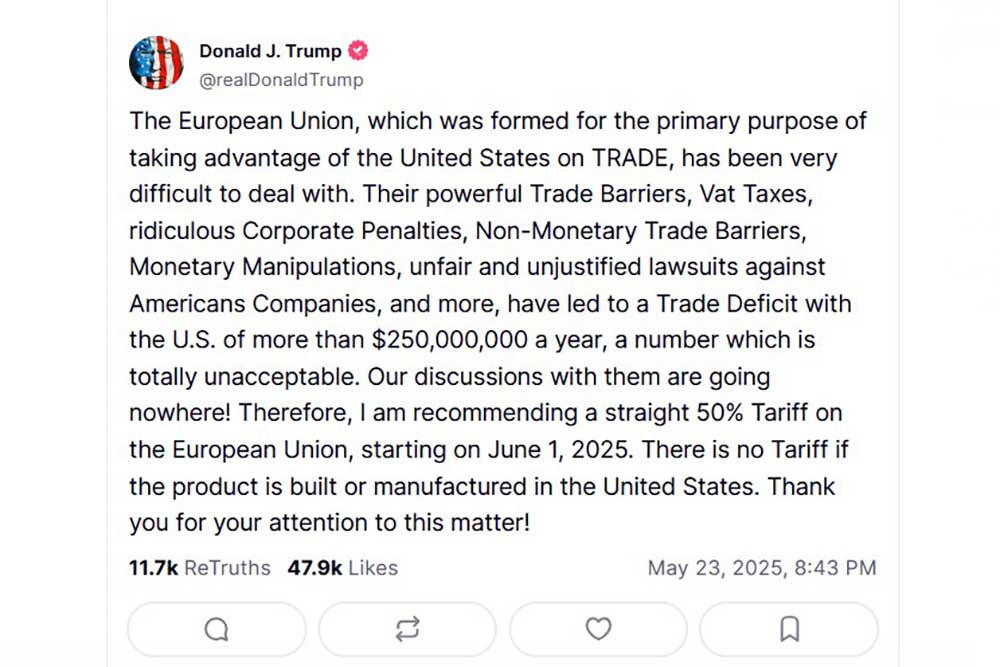Click the word TRADE in the post
This screenshot has height=667, width=1000.
(629, 158)
